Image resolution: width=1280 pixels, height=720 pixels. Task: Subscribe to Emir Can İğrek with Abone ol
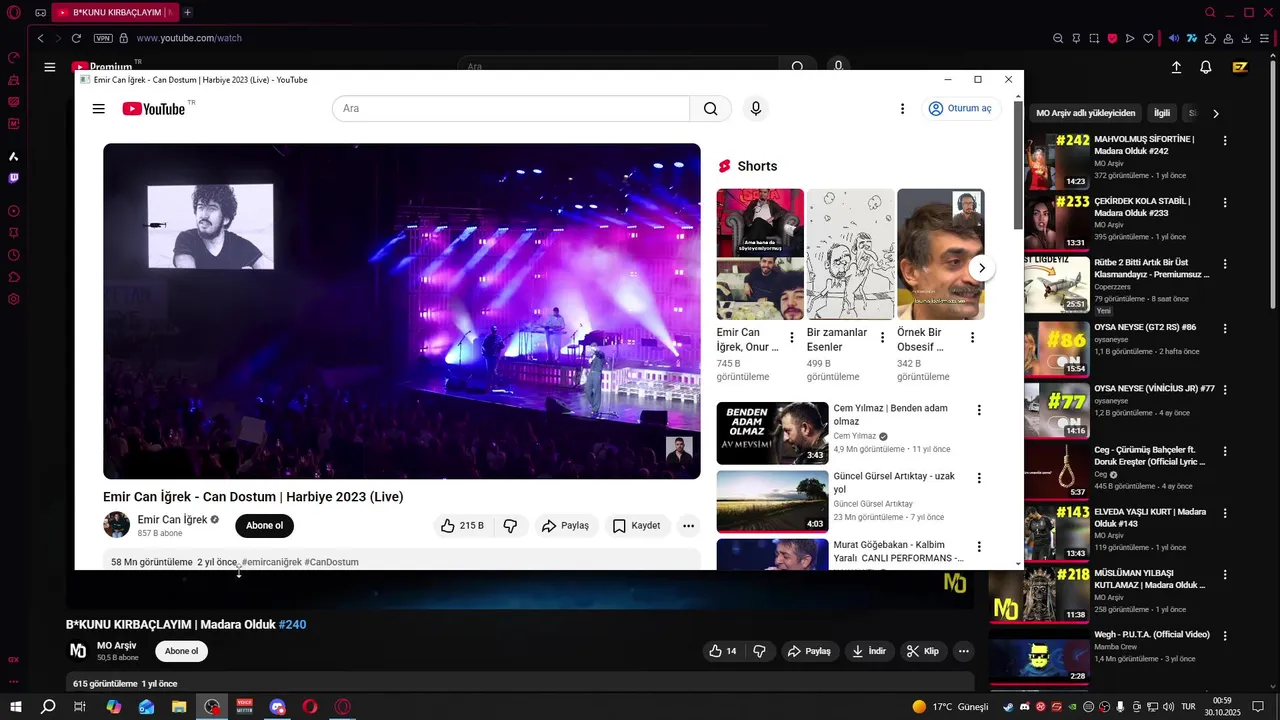point(265,525)
